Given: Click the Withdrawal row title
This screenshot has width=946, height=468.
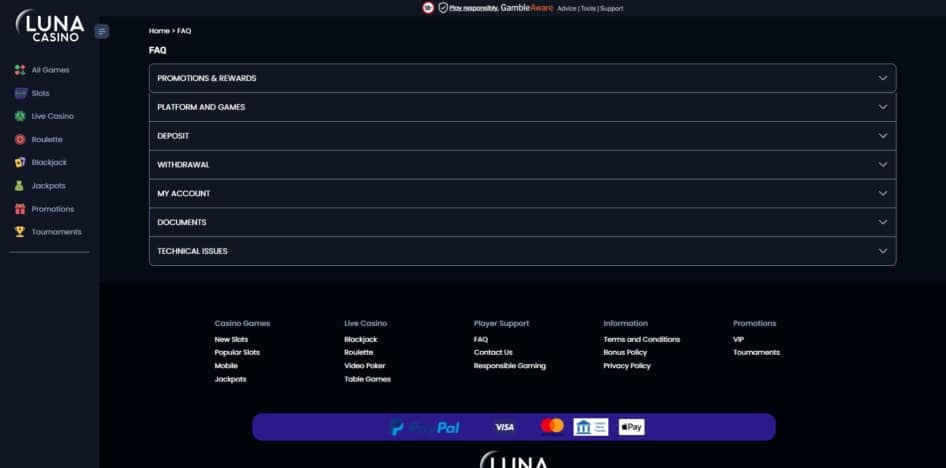Looking at the screenshot, I should (183, 165).
